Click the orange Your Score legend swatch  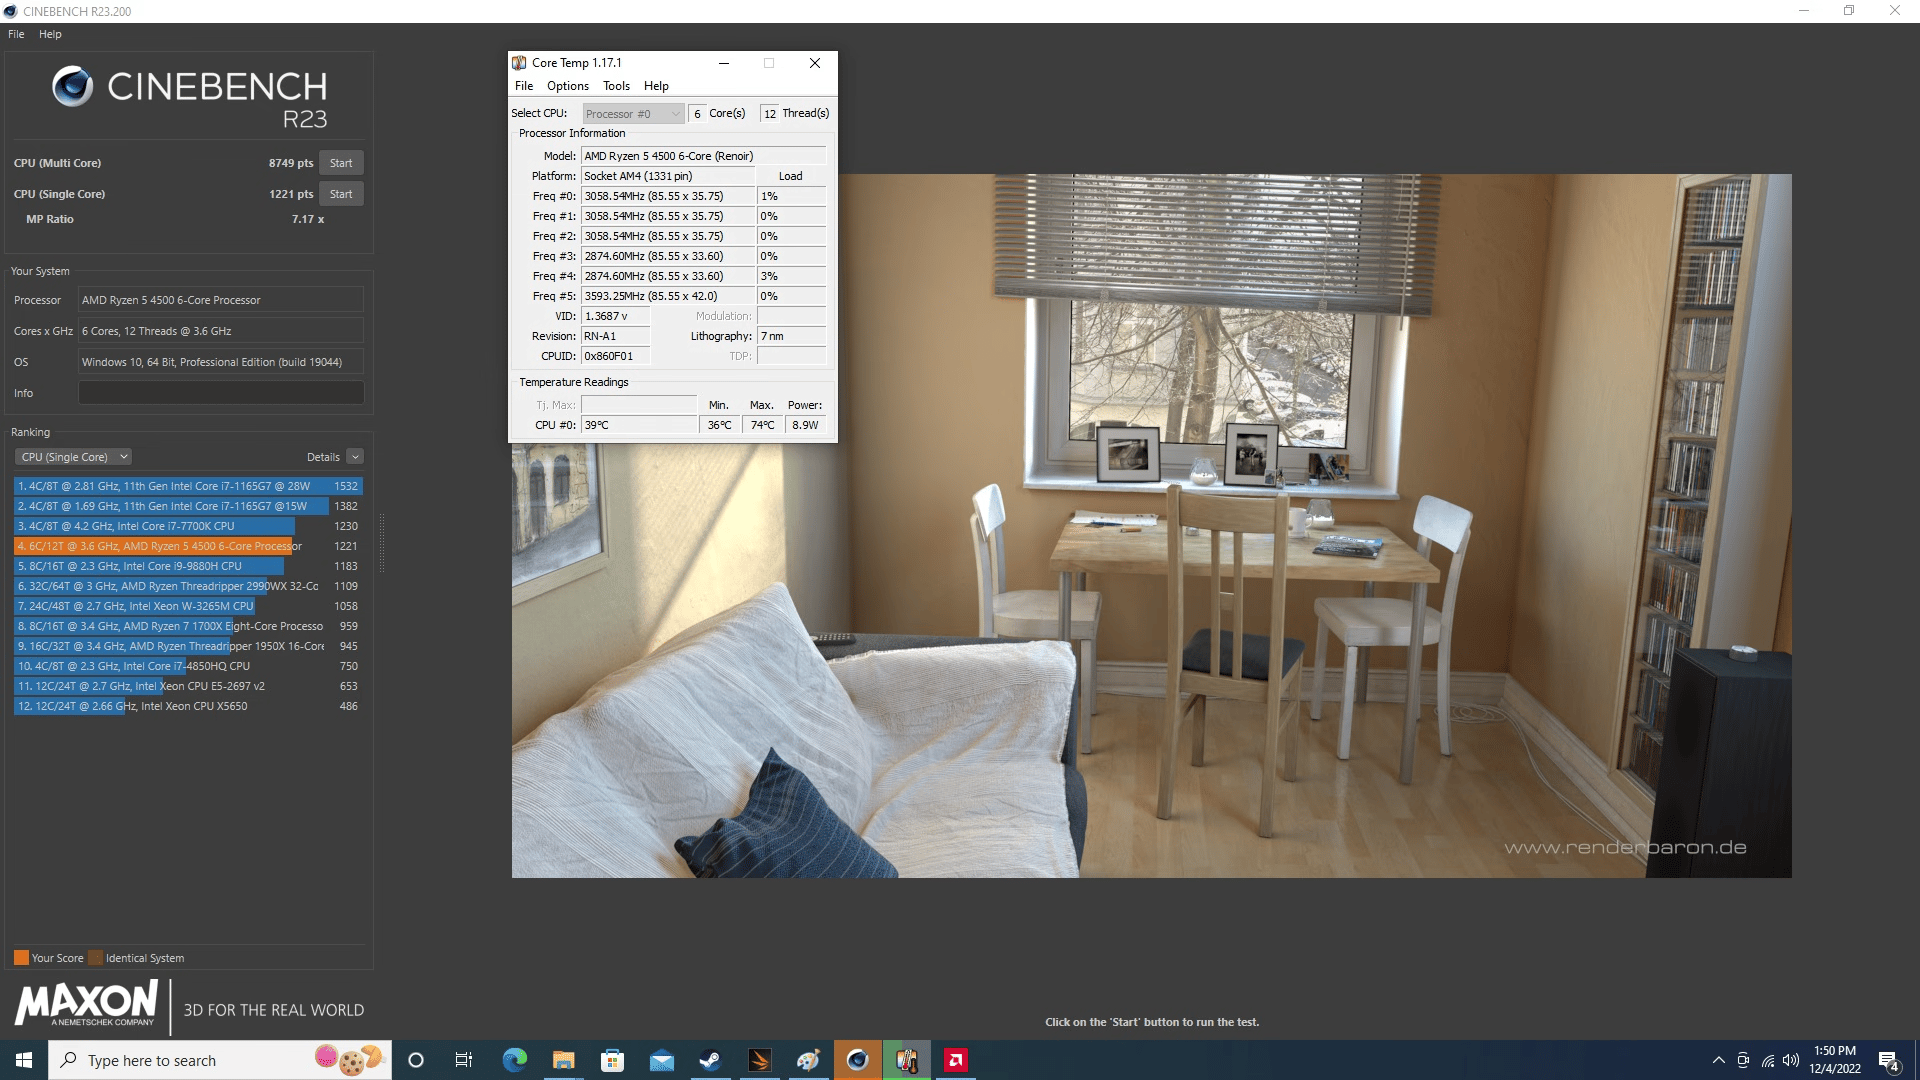click(x=21, y=958)
